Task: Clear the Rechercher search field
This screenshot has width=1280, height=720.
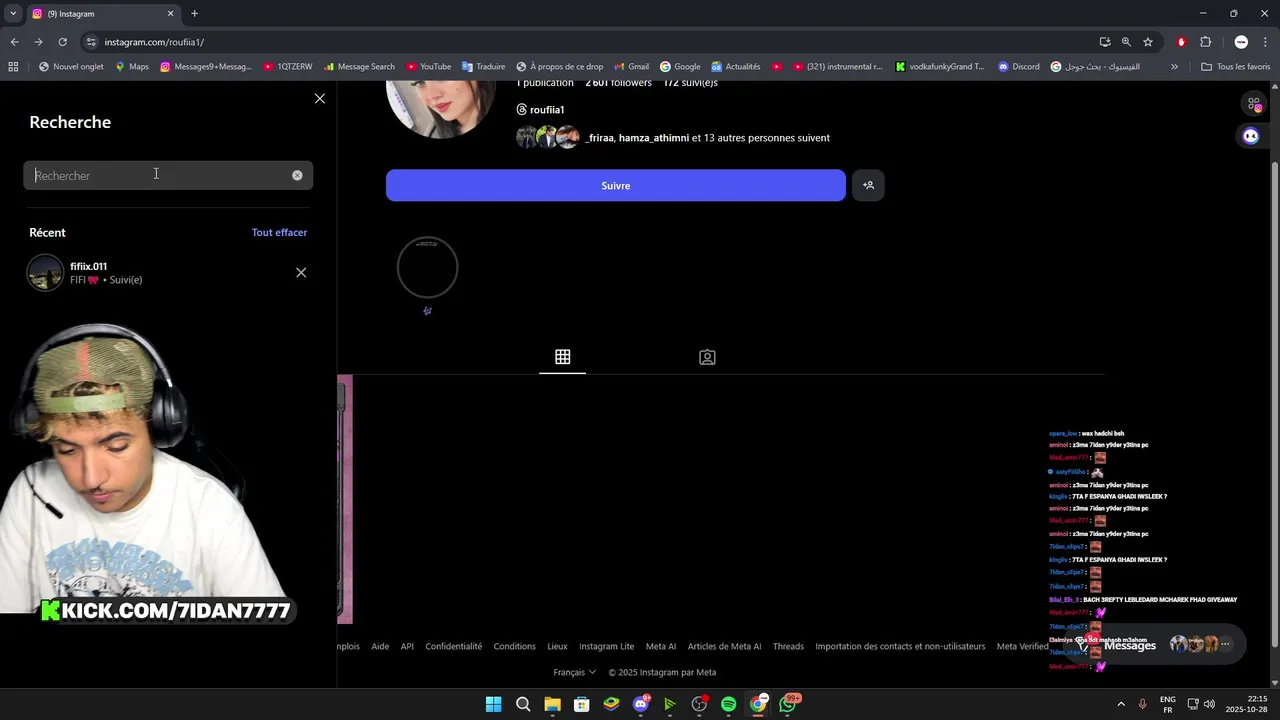Action: (x=297, y=175)
